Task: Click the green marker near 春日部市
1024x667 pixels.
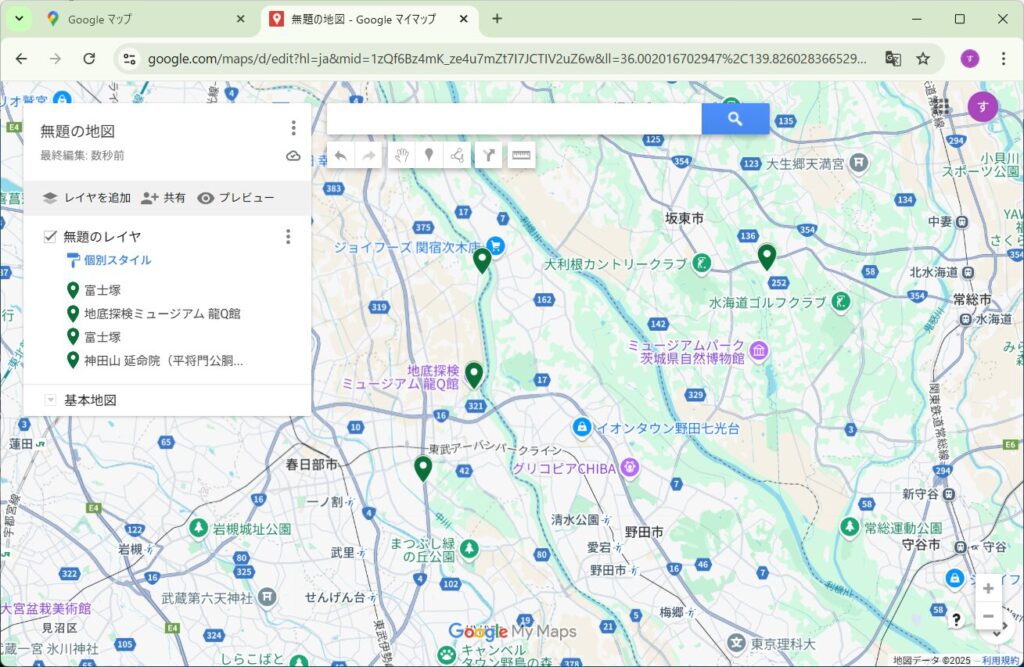Action: point(423,469)
